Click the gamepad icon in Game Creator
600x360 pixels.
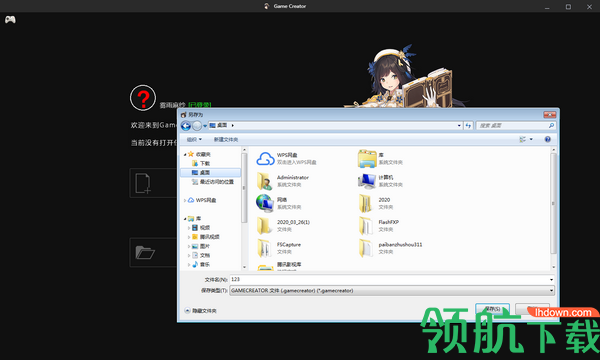tap(10, 19)
